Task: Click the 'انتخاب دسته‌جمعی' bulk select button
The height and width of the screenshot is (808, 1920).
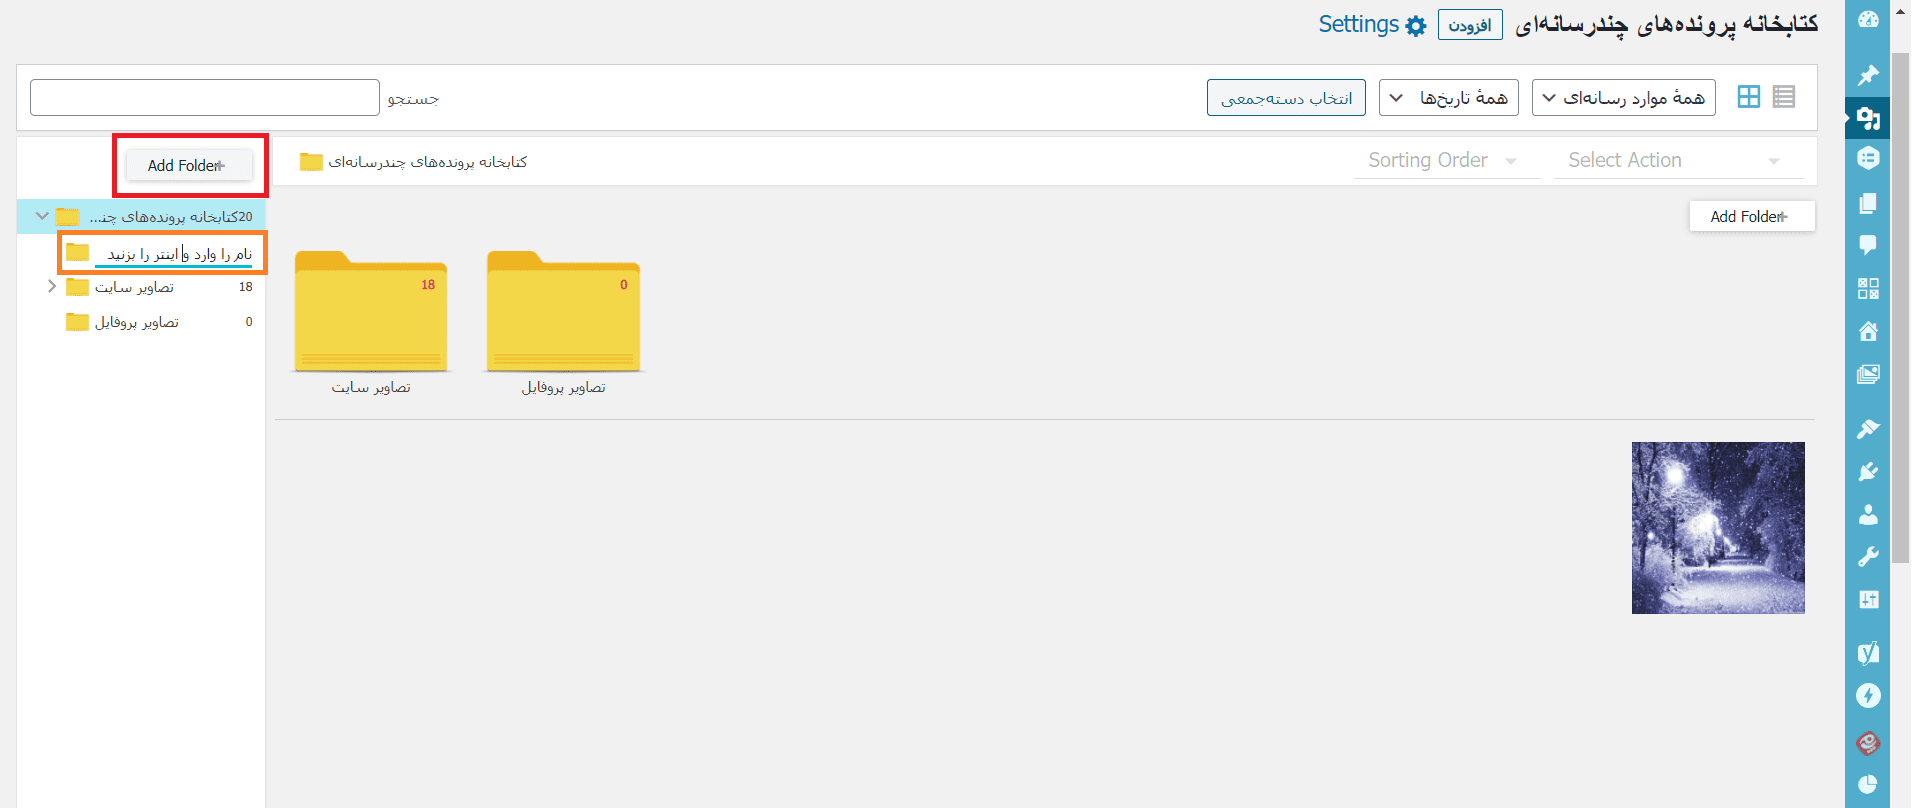Action: click(x=1285, y=98)
